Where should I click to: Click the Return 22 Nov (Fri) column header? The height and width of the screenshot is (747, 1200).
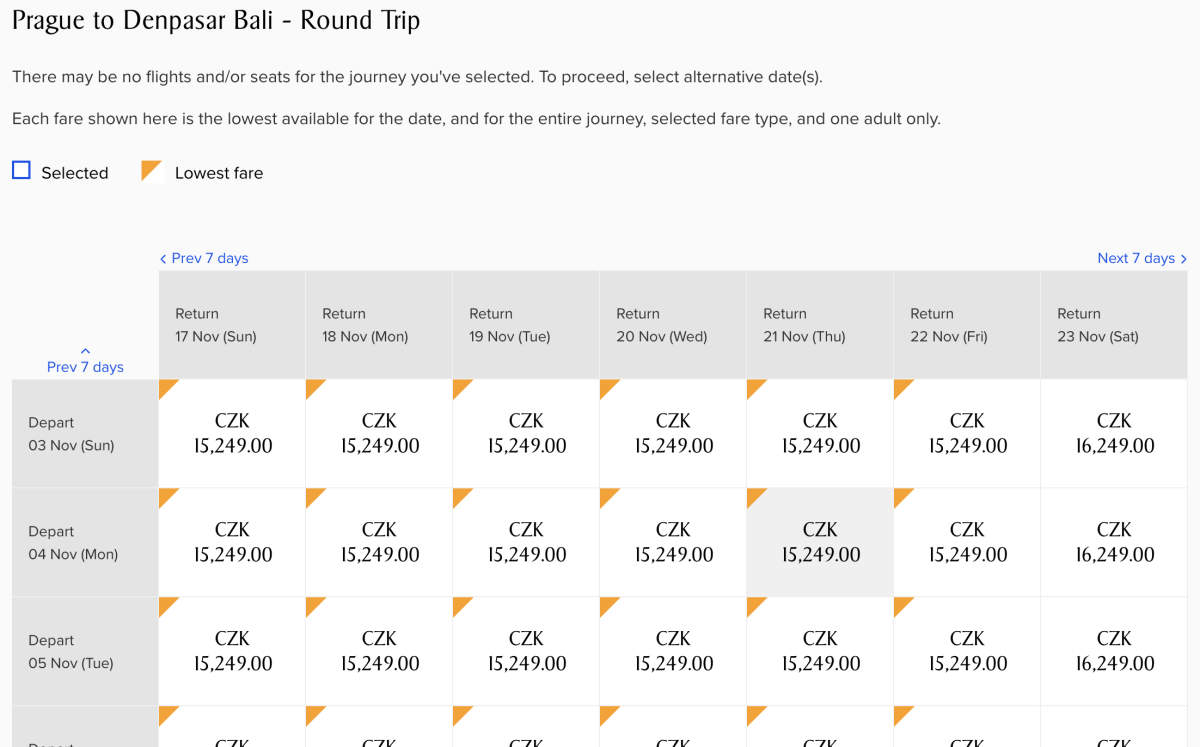pyautogui.click(x=967, y=325)
